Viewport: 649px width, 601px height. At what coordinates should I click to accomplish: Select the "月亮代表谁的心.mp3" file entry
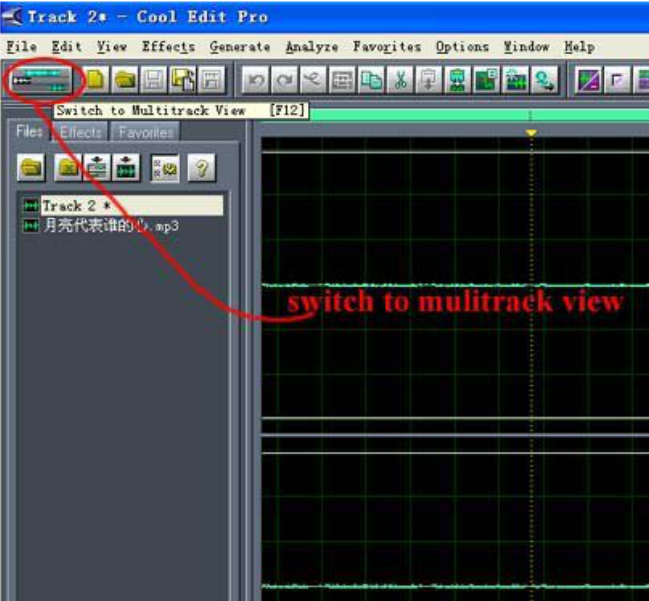[x=101, y=226]
